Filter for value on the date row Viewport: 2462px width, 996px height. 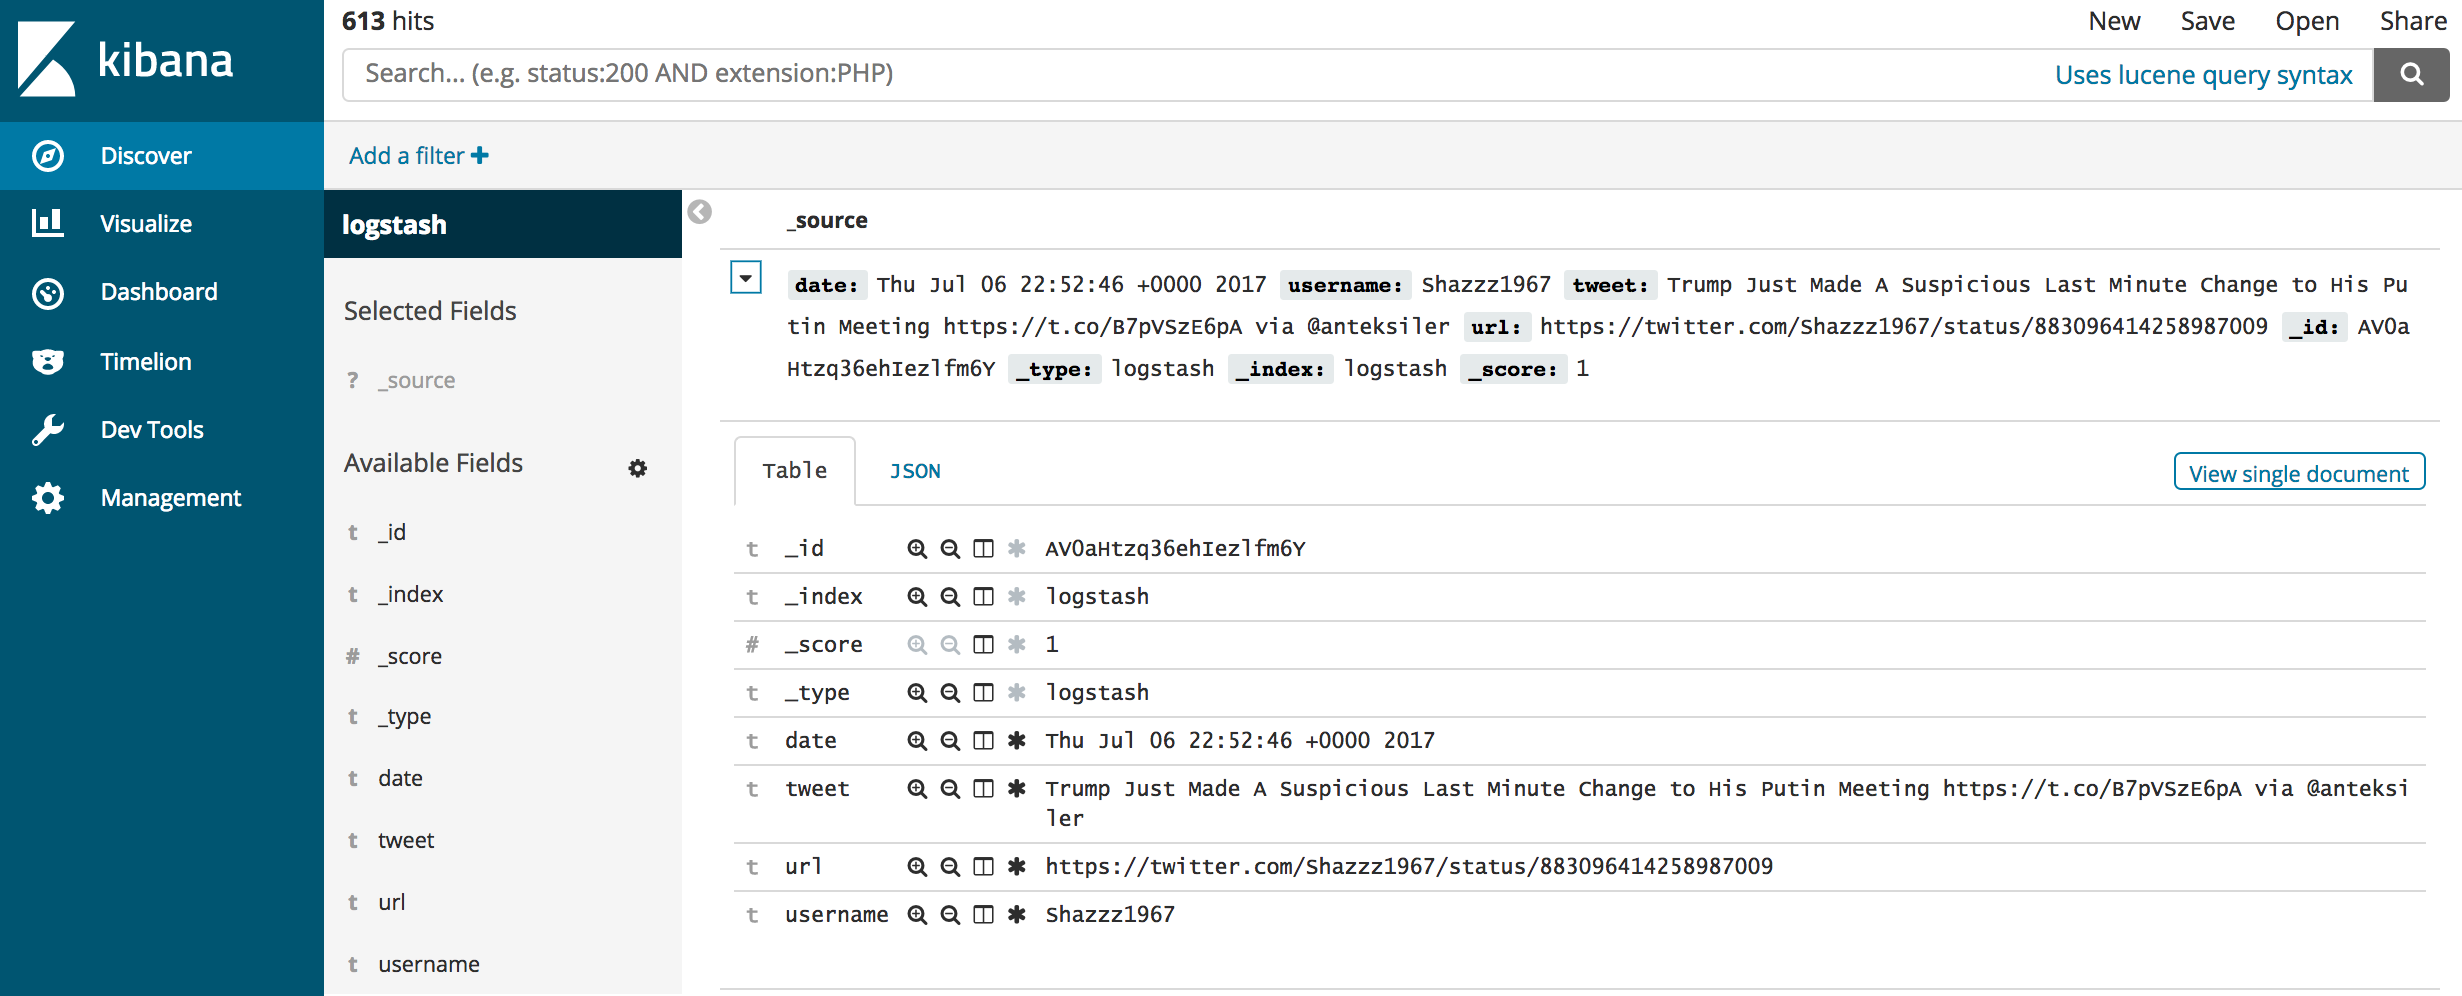pos(916,741)
